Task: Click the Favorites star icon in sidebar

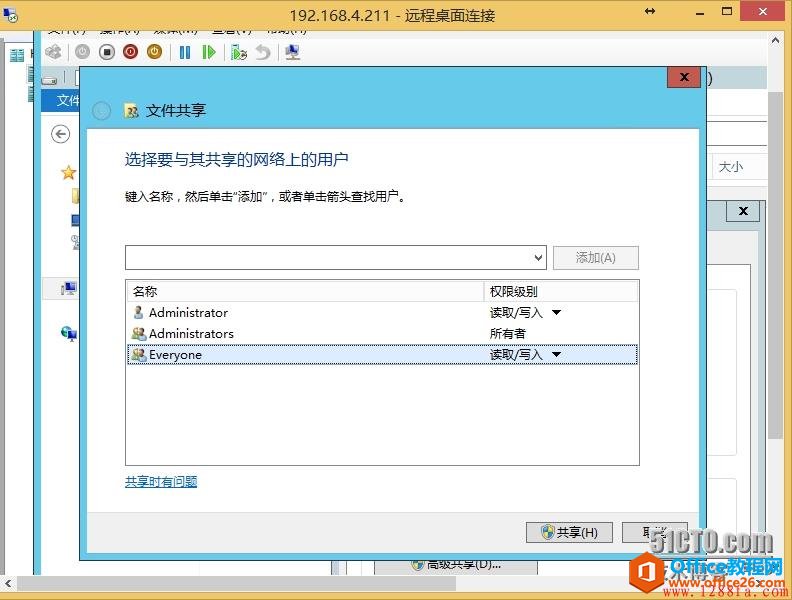Action: click(68, 172)
